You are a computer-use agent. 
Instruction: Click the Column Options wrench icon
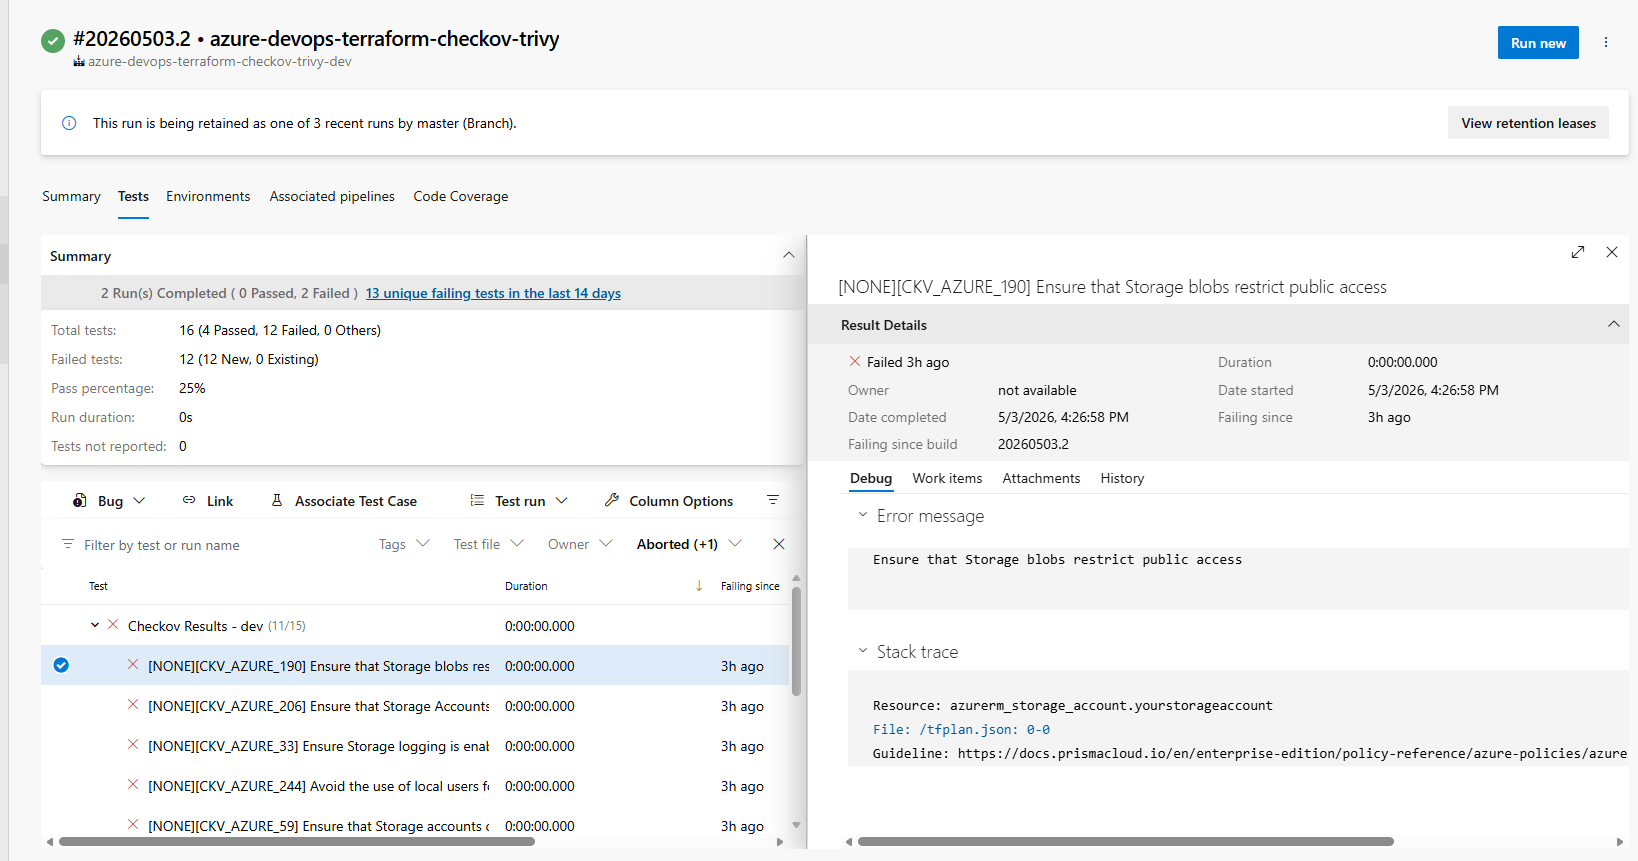(612, 500)
